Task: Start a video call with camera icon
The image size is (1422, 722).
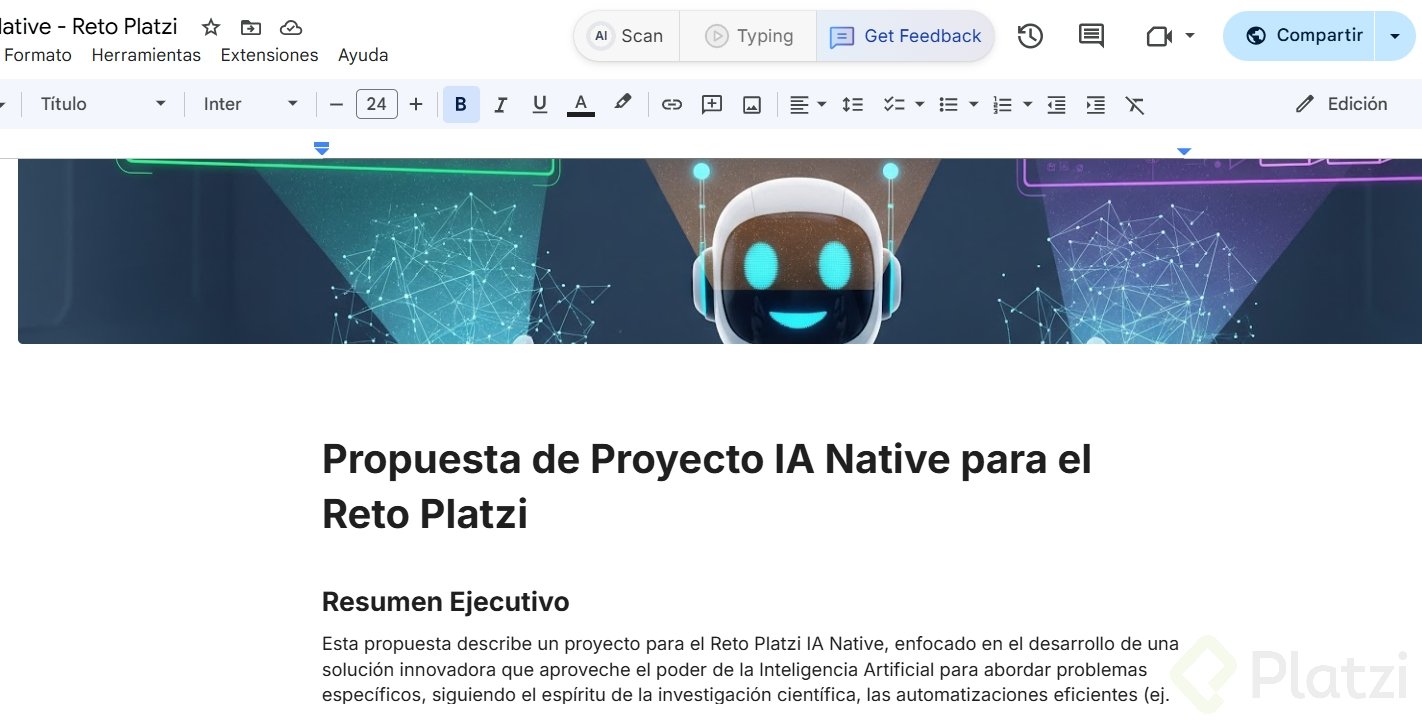Action: tap(1159, 36)
